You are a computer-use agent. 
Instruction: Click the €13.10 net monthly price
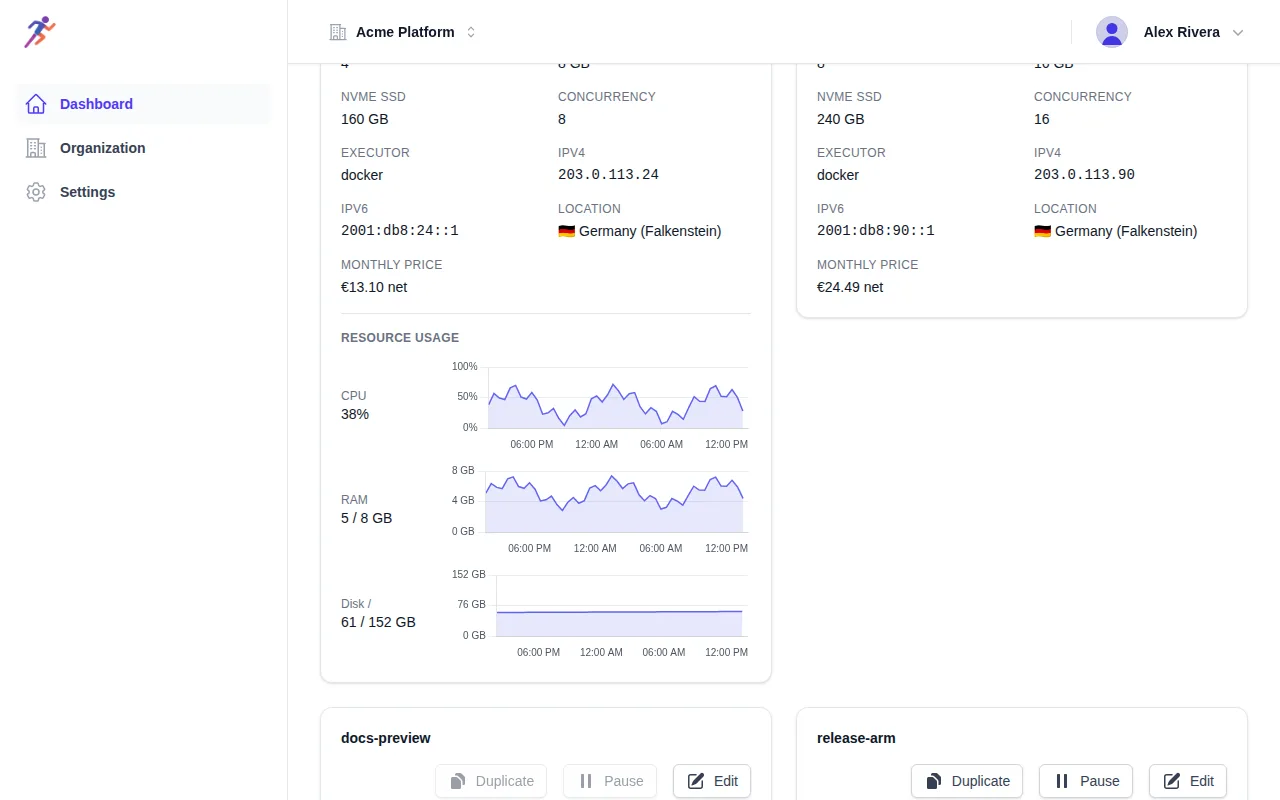point(374,287)
